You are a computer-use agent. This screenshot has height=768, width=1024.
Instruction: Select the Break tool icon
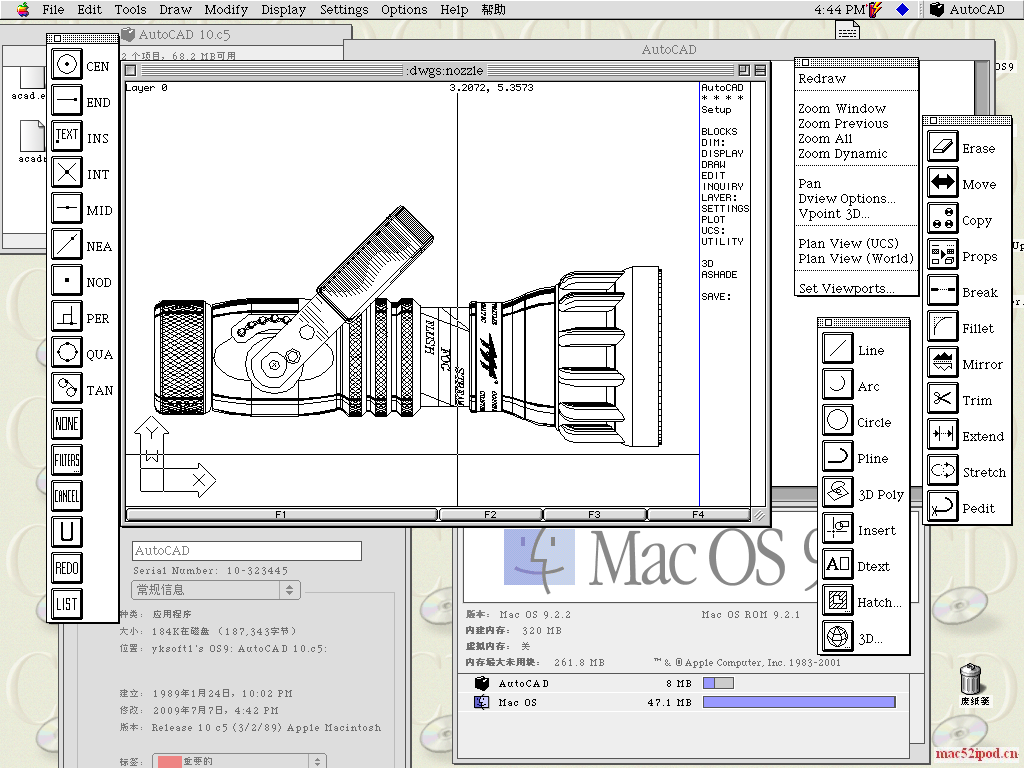coord(942,290)
